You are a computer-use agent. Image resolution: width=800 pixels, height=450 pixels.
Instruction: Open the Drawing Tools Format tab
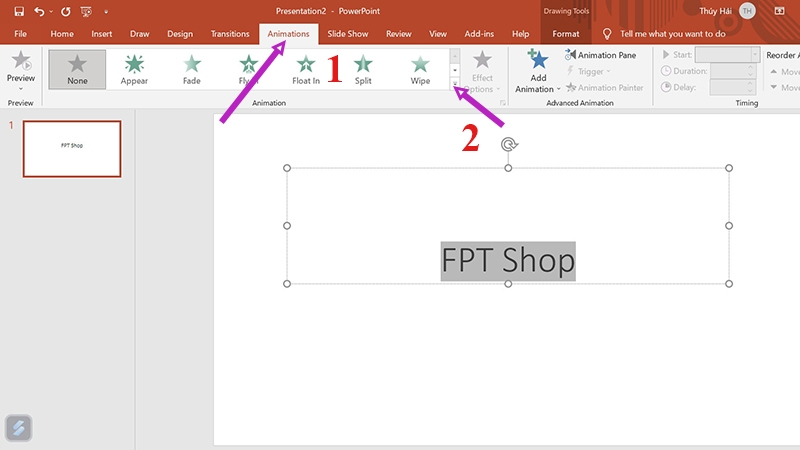point(566,34)
